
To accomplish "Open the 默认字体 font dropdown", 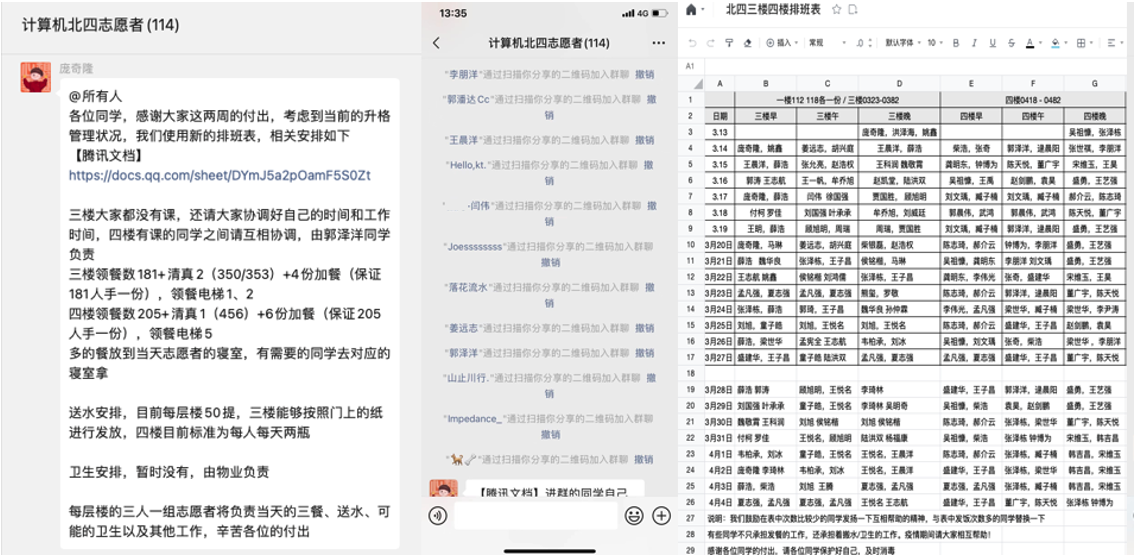I will pos(900,43).
